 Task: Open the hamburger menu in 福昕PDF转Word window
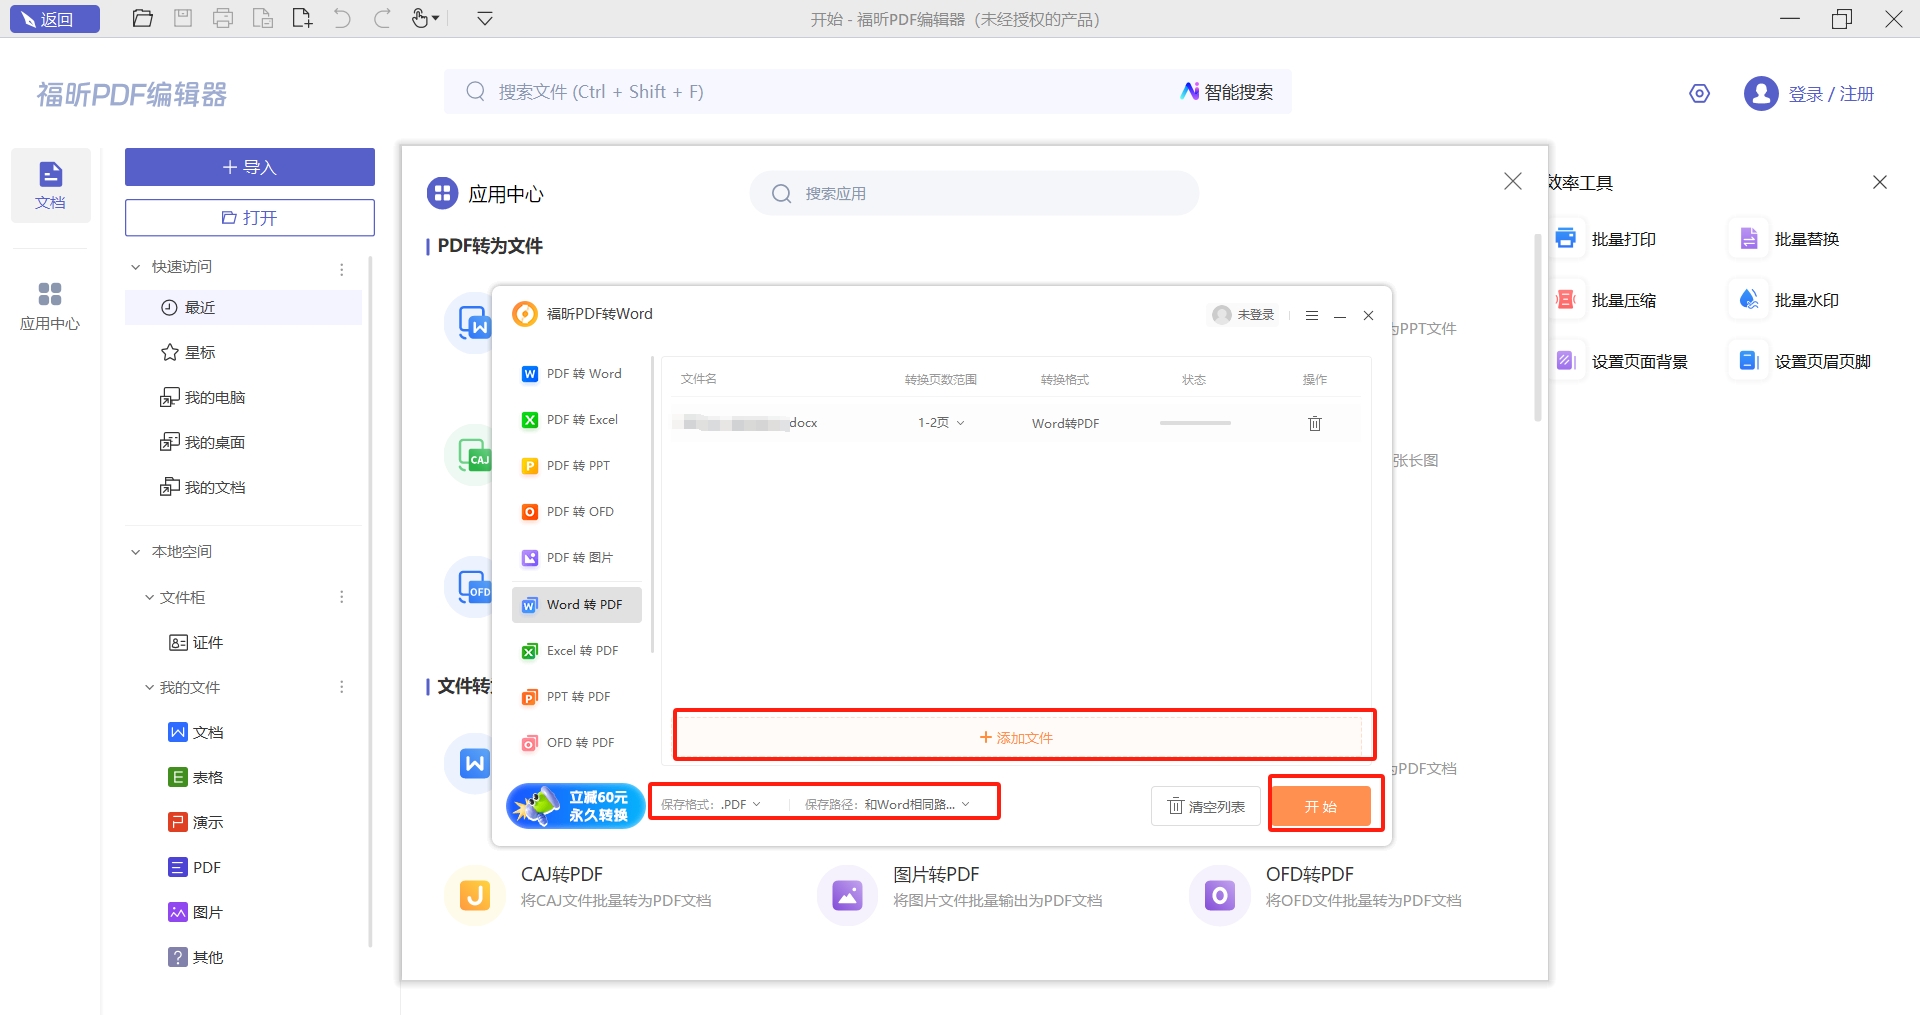click(x=1312, y=315)
